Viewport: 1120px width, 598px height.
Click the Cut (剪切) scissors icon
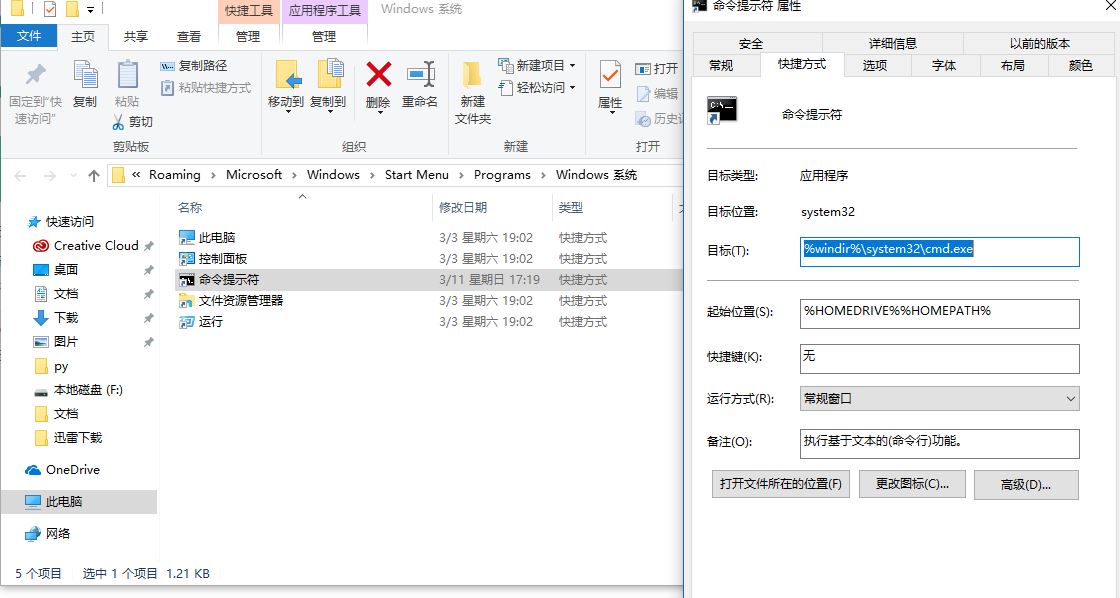(x=119, y=122)
